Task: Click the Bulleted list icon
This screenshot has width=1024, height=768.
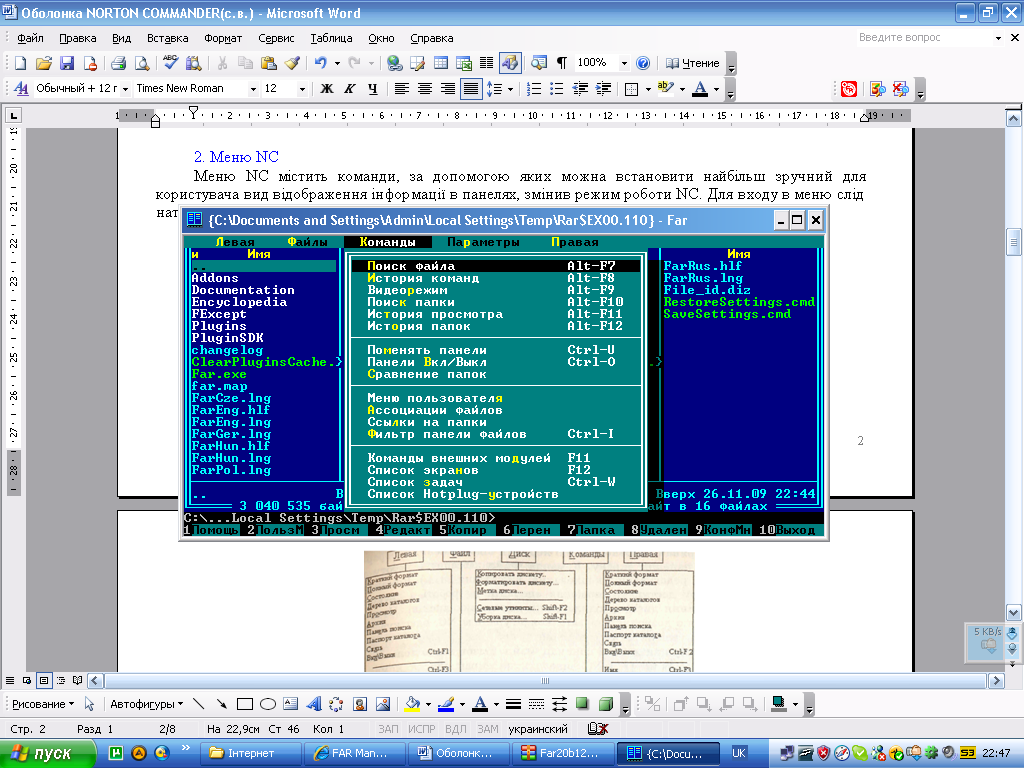Action: click(556, 89)
